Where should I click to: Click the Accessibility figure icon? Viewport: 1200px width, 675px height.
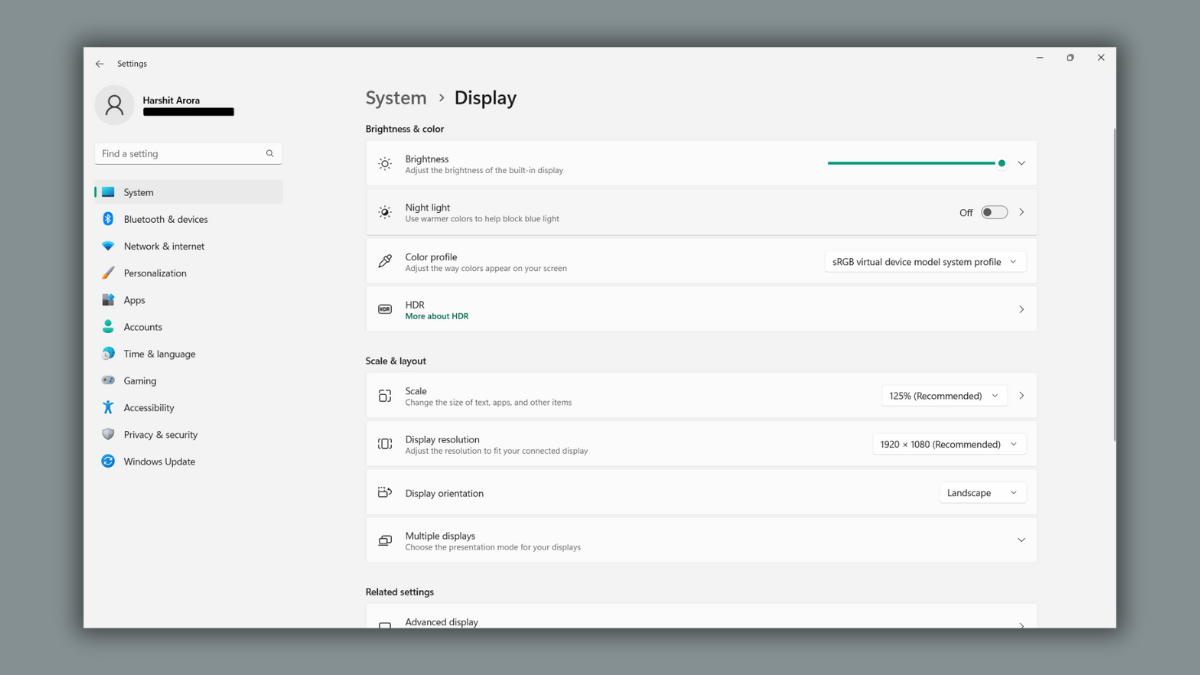click(x=108, y=408)
